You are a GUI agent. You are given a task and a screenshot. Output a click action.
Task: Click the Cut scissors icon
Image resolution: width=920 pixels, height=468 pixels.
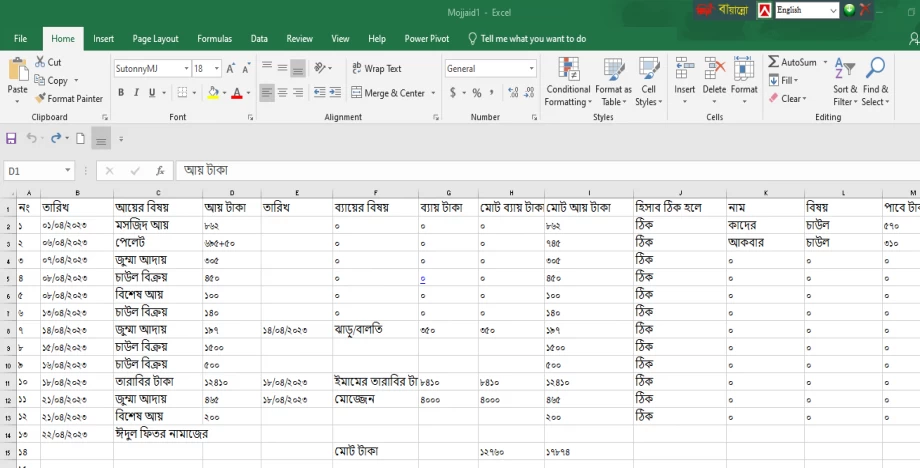pos(40,62)
